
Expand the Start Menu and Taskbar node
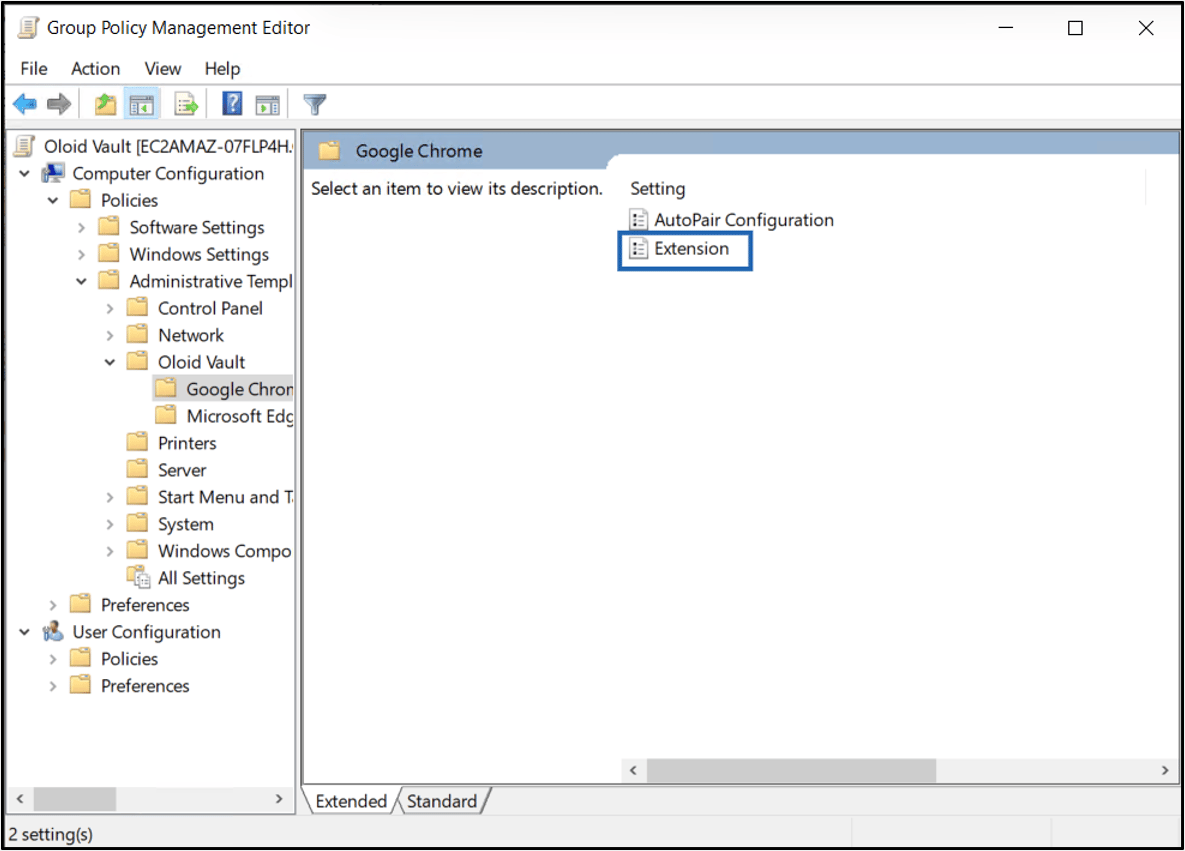pos(110,497)
